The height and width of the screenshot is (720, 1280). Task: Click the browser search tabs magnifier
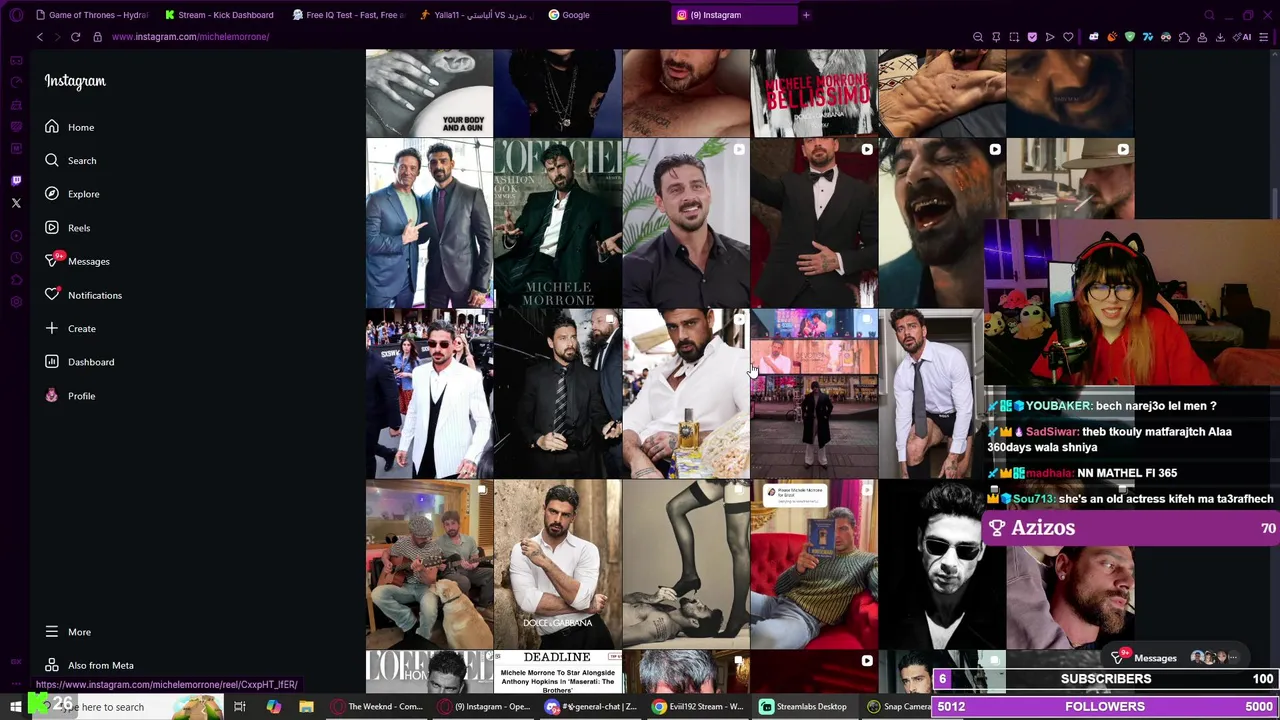[x=1209, y=15]
